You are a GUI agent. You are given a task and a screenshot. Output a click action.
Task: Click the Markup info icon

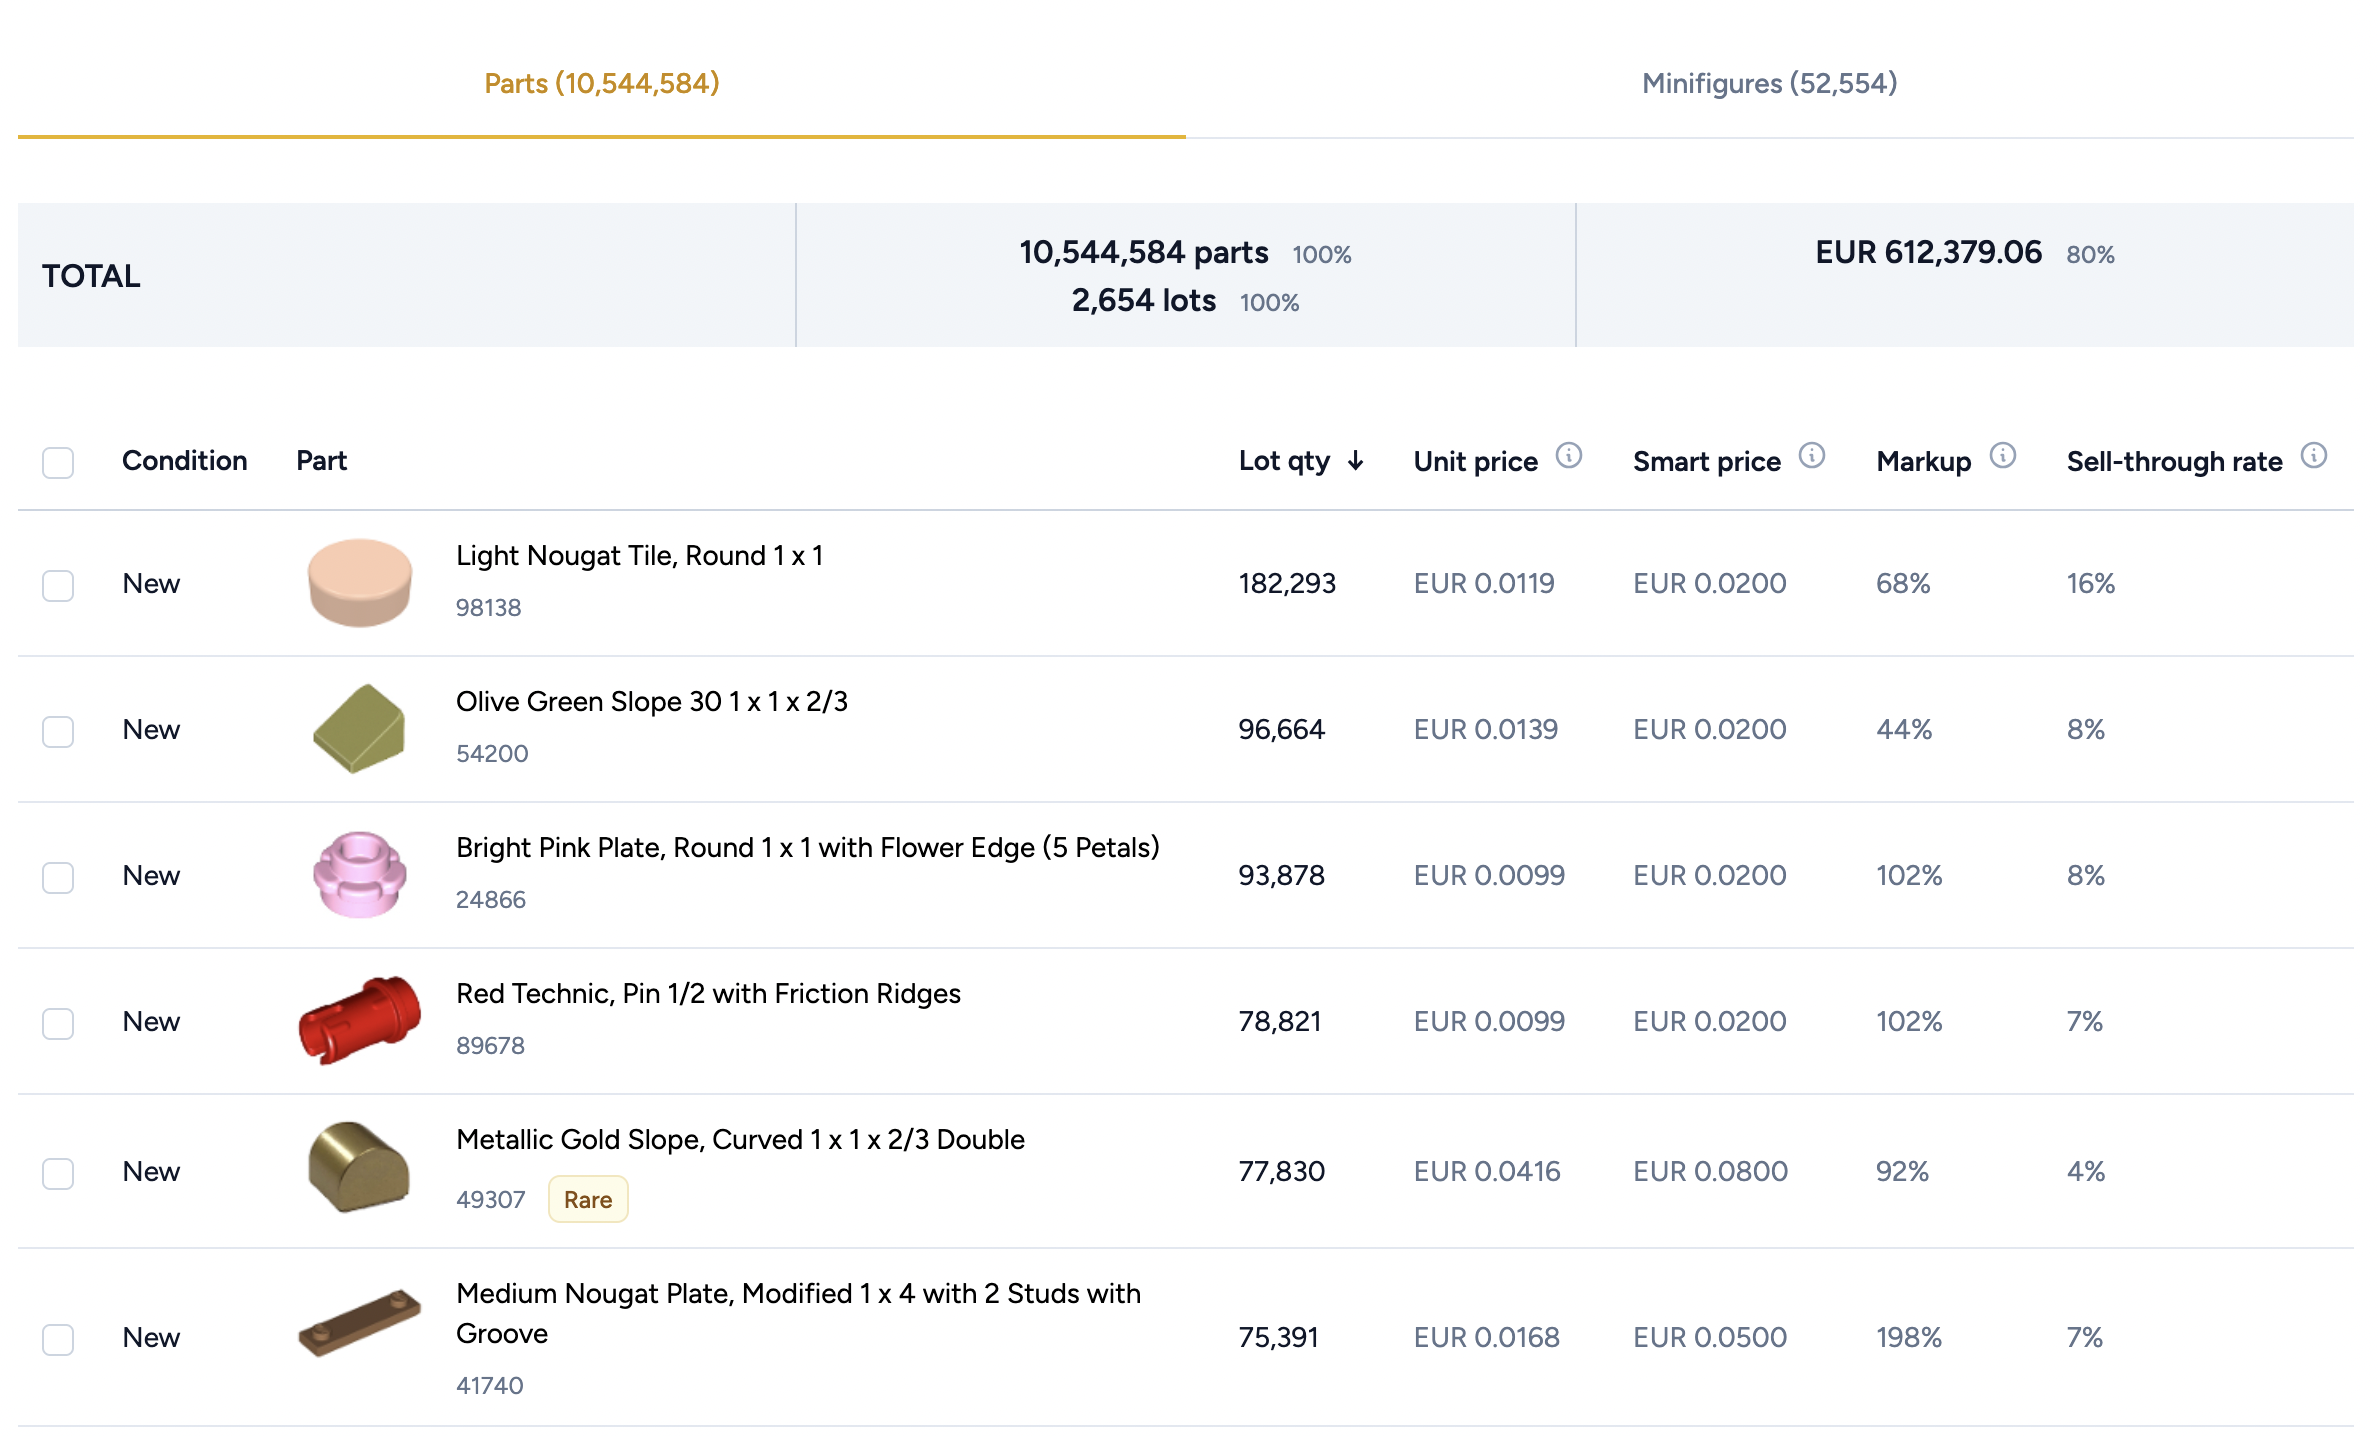pyautogui.click(x=2002, y=456)
